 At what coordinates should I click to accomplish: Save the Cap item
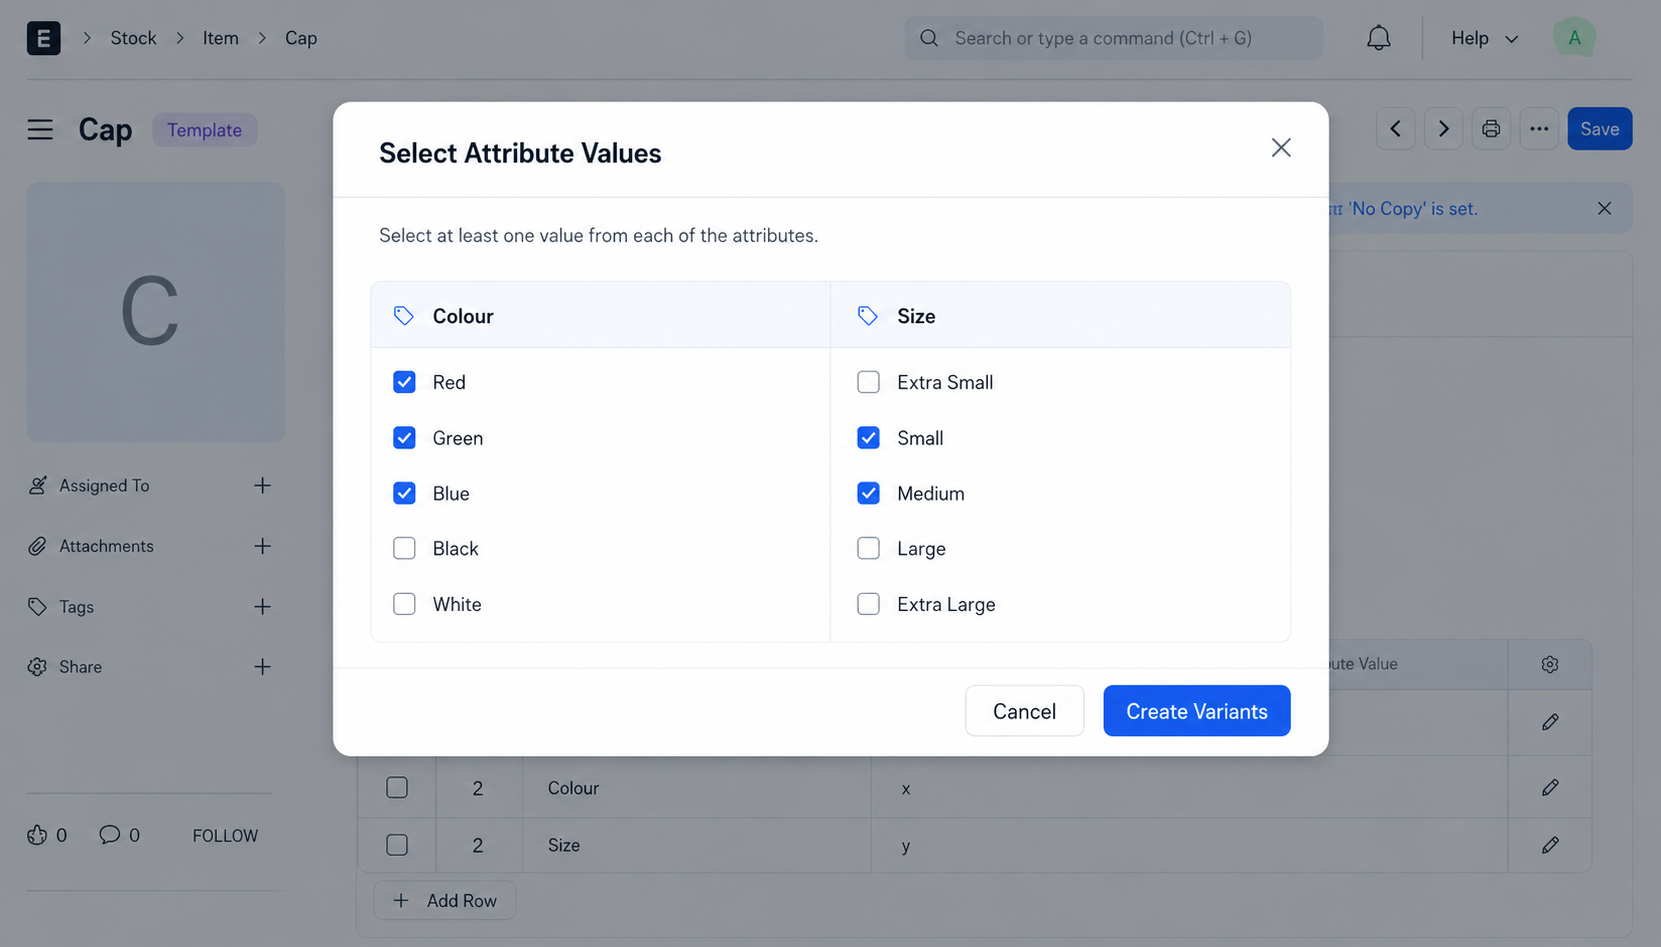tap(1599, 129)
